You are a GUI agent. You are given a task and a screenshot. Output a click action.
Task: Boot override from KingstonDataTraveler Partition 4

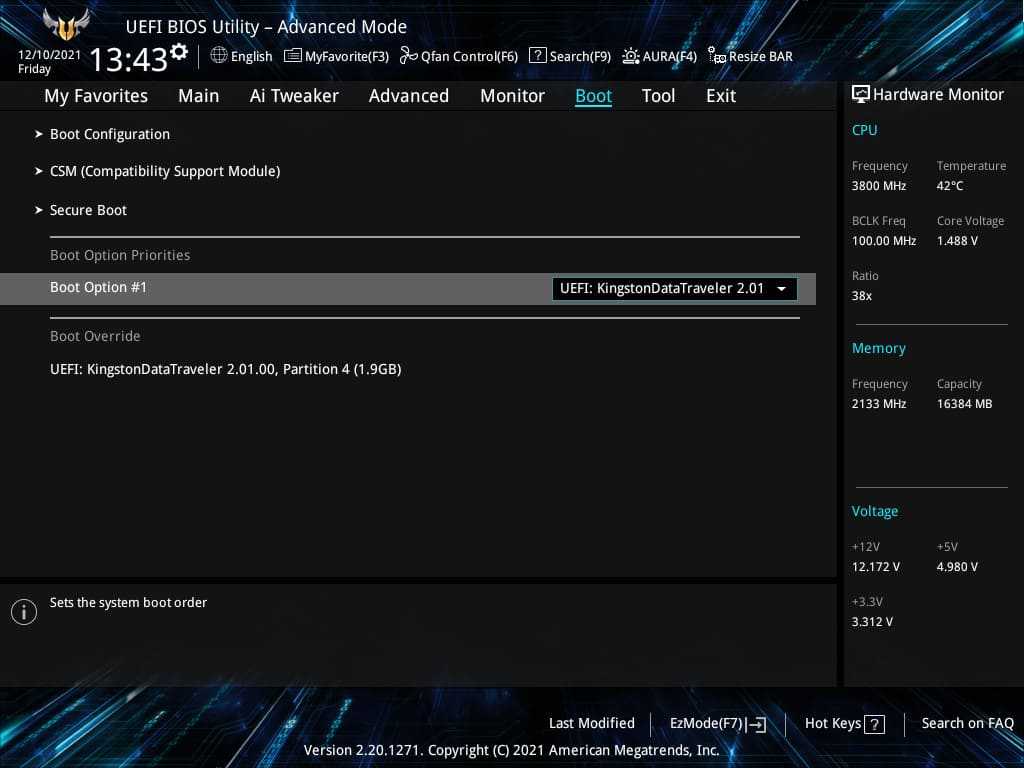(x=226, y=369)
